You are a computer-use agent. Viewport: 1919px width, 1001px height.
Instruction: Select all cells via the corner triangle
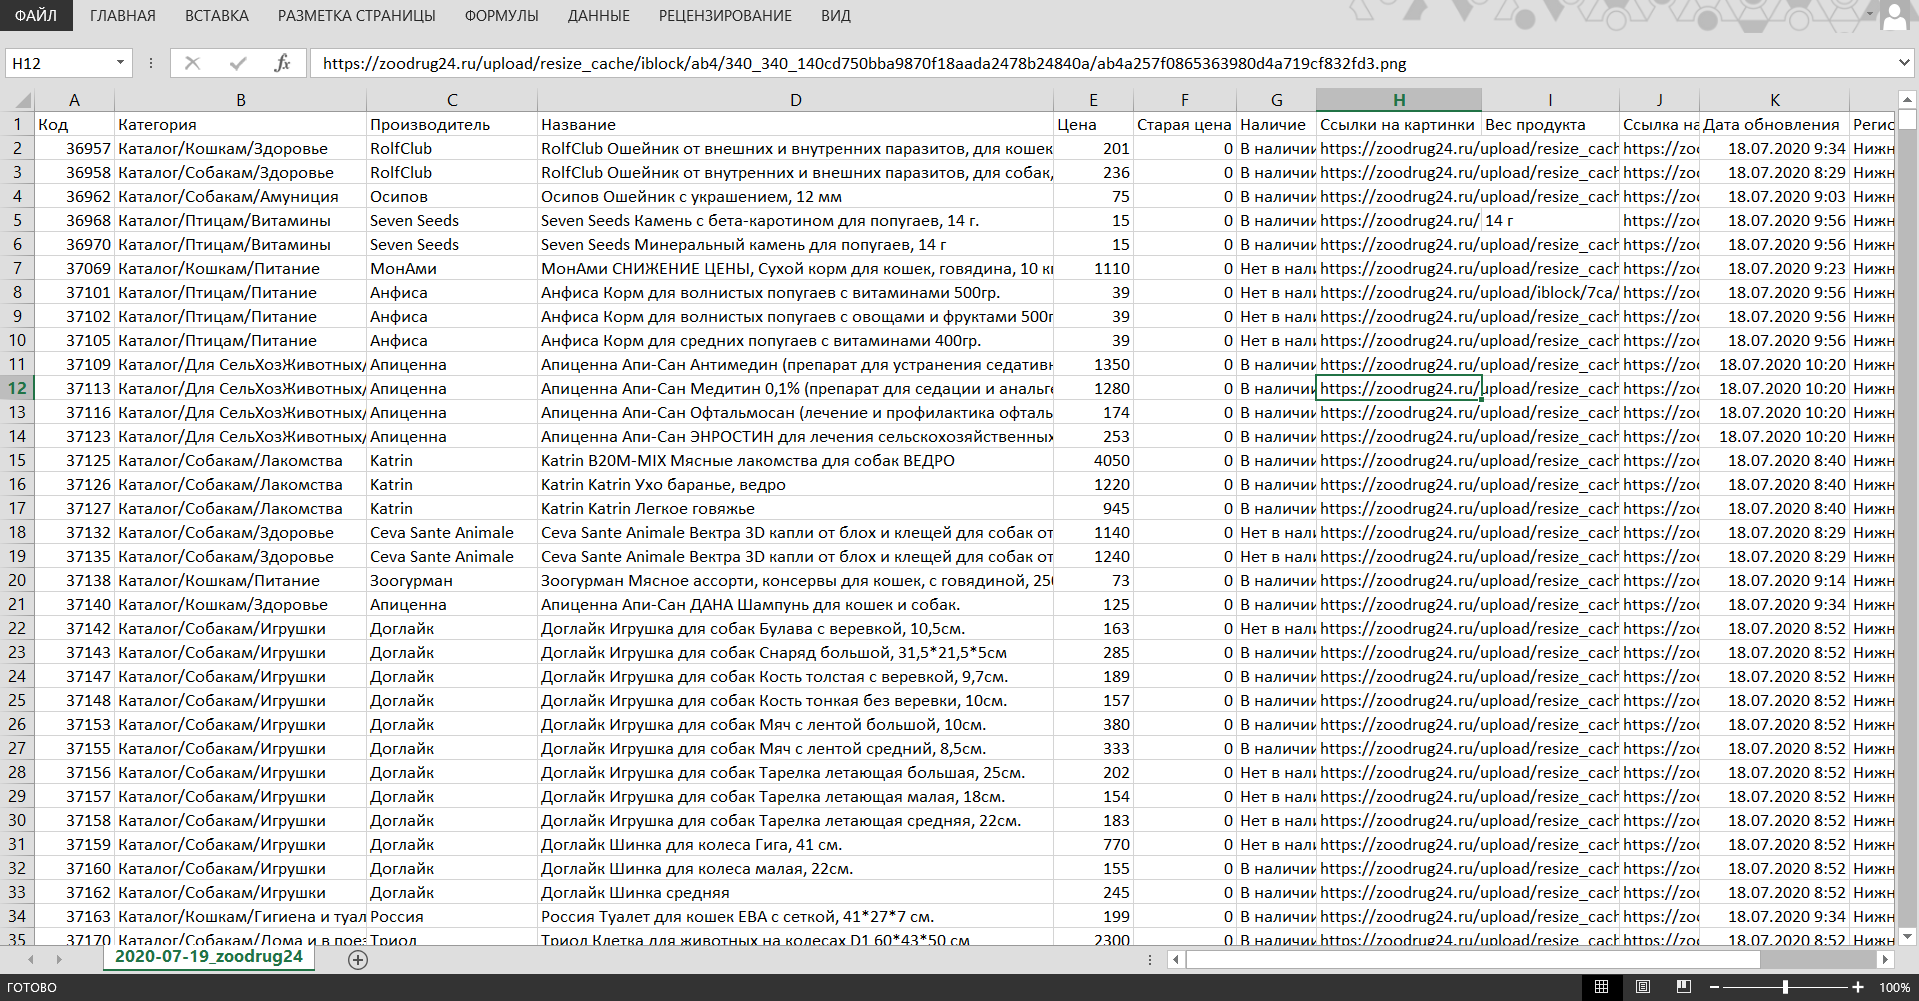point(22,100)
